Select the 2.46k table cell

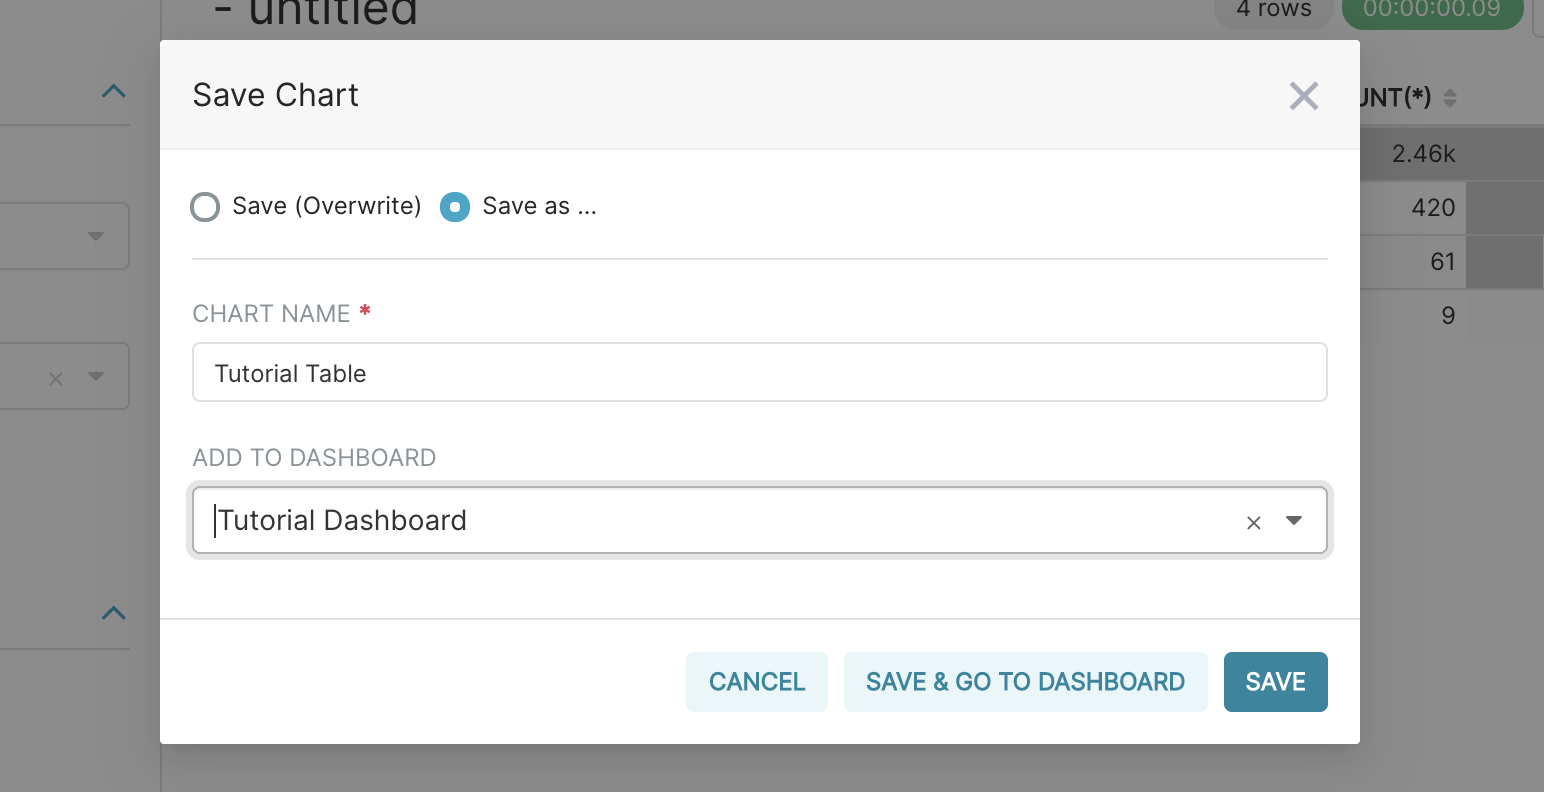(1423, 154)
